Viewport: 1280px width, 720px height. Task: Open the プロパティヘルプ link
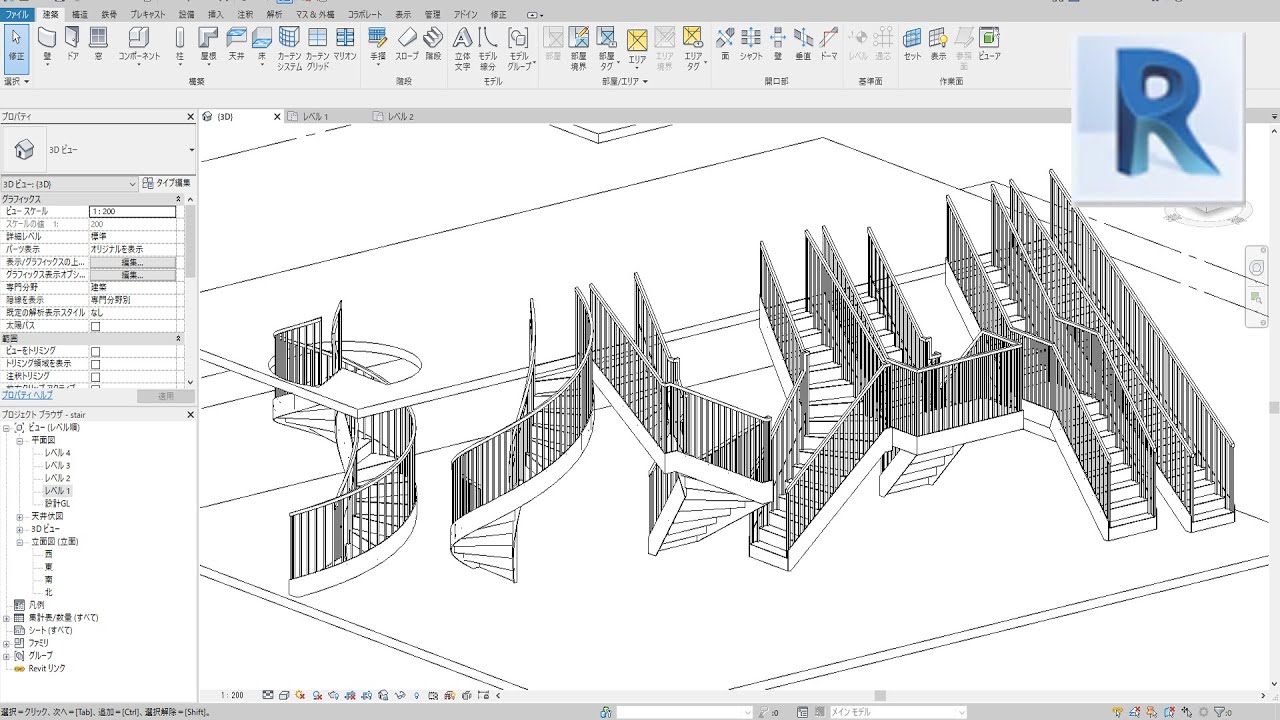click(28, 396)
